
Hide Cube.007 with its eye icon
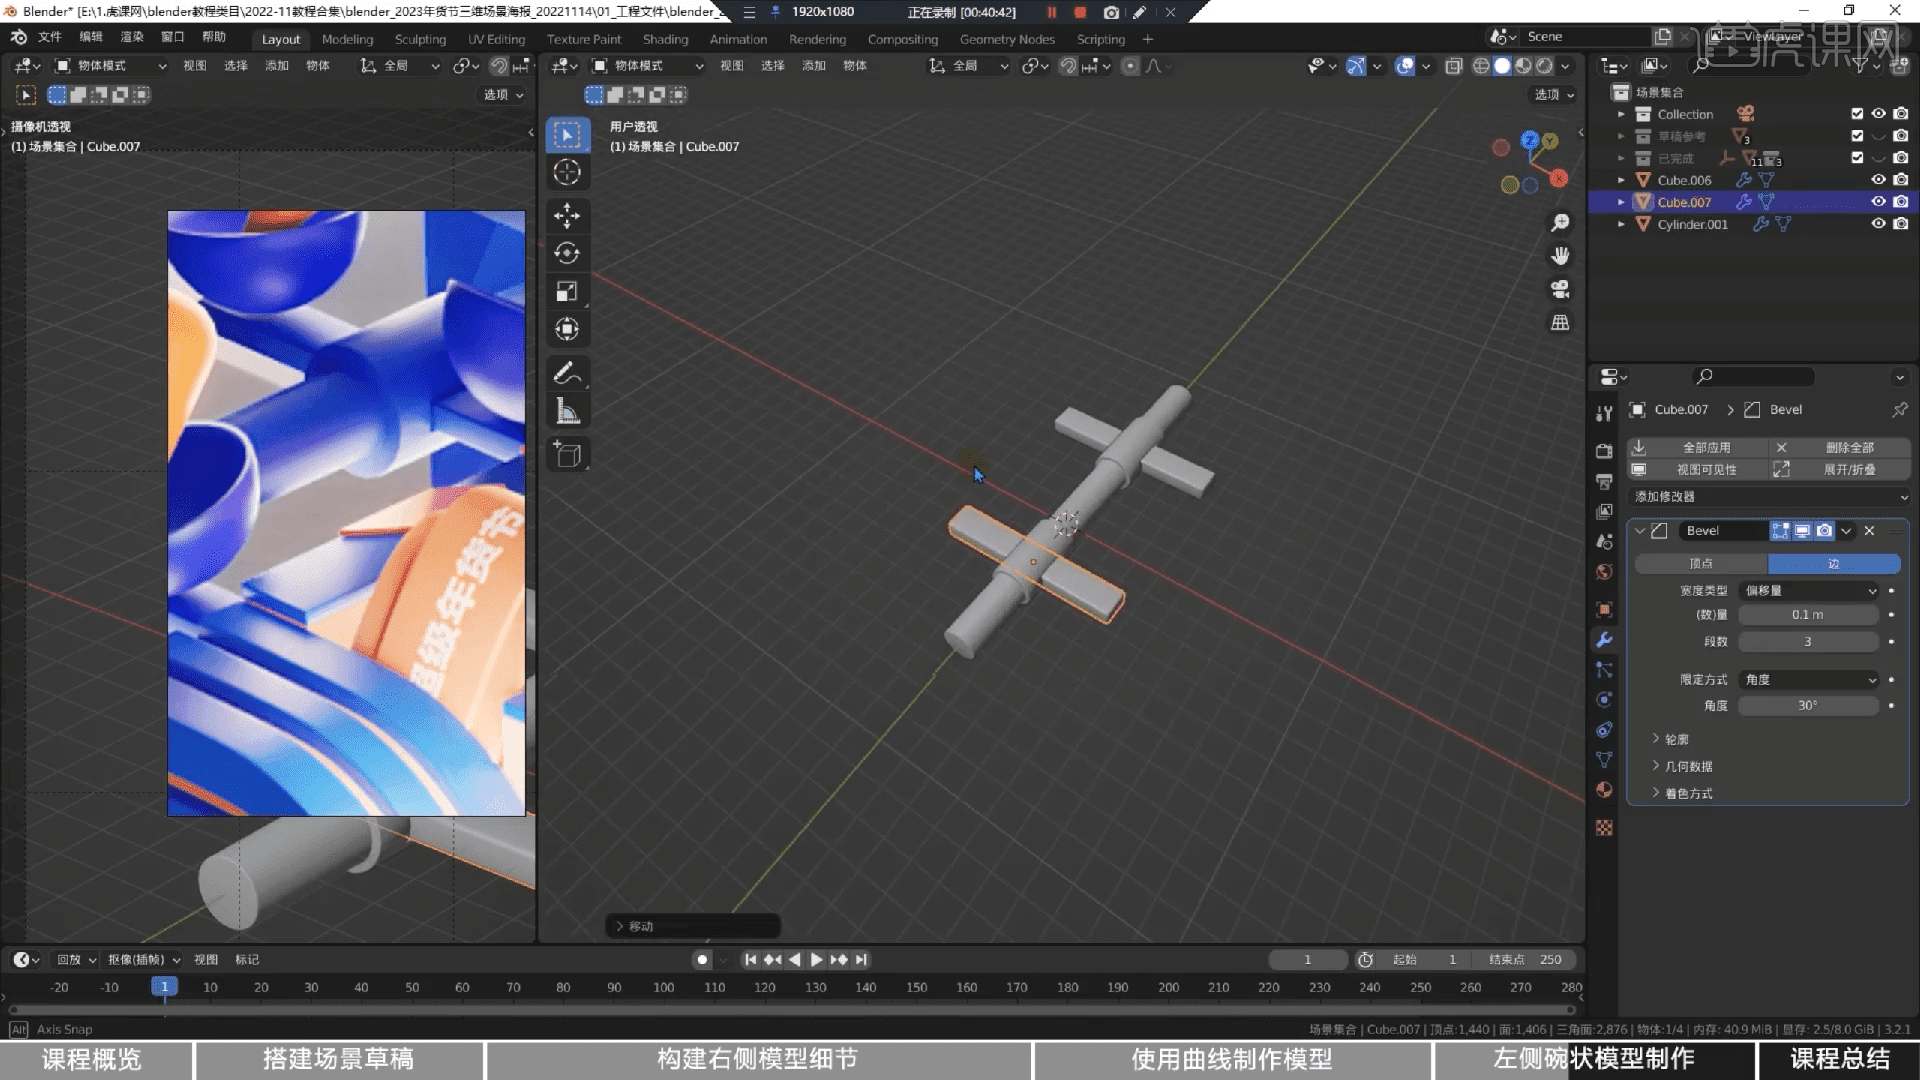tap(1878, 201)
